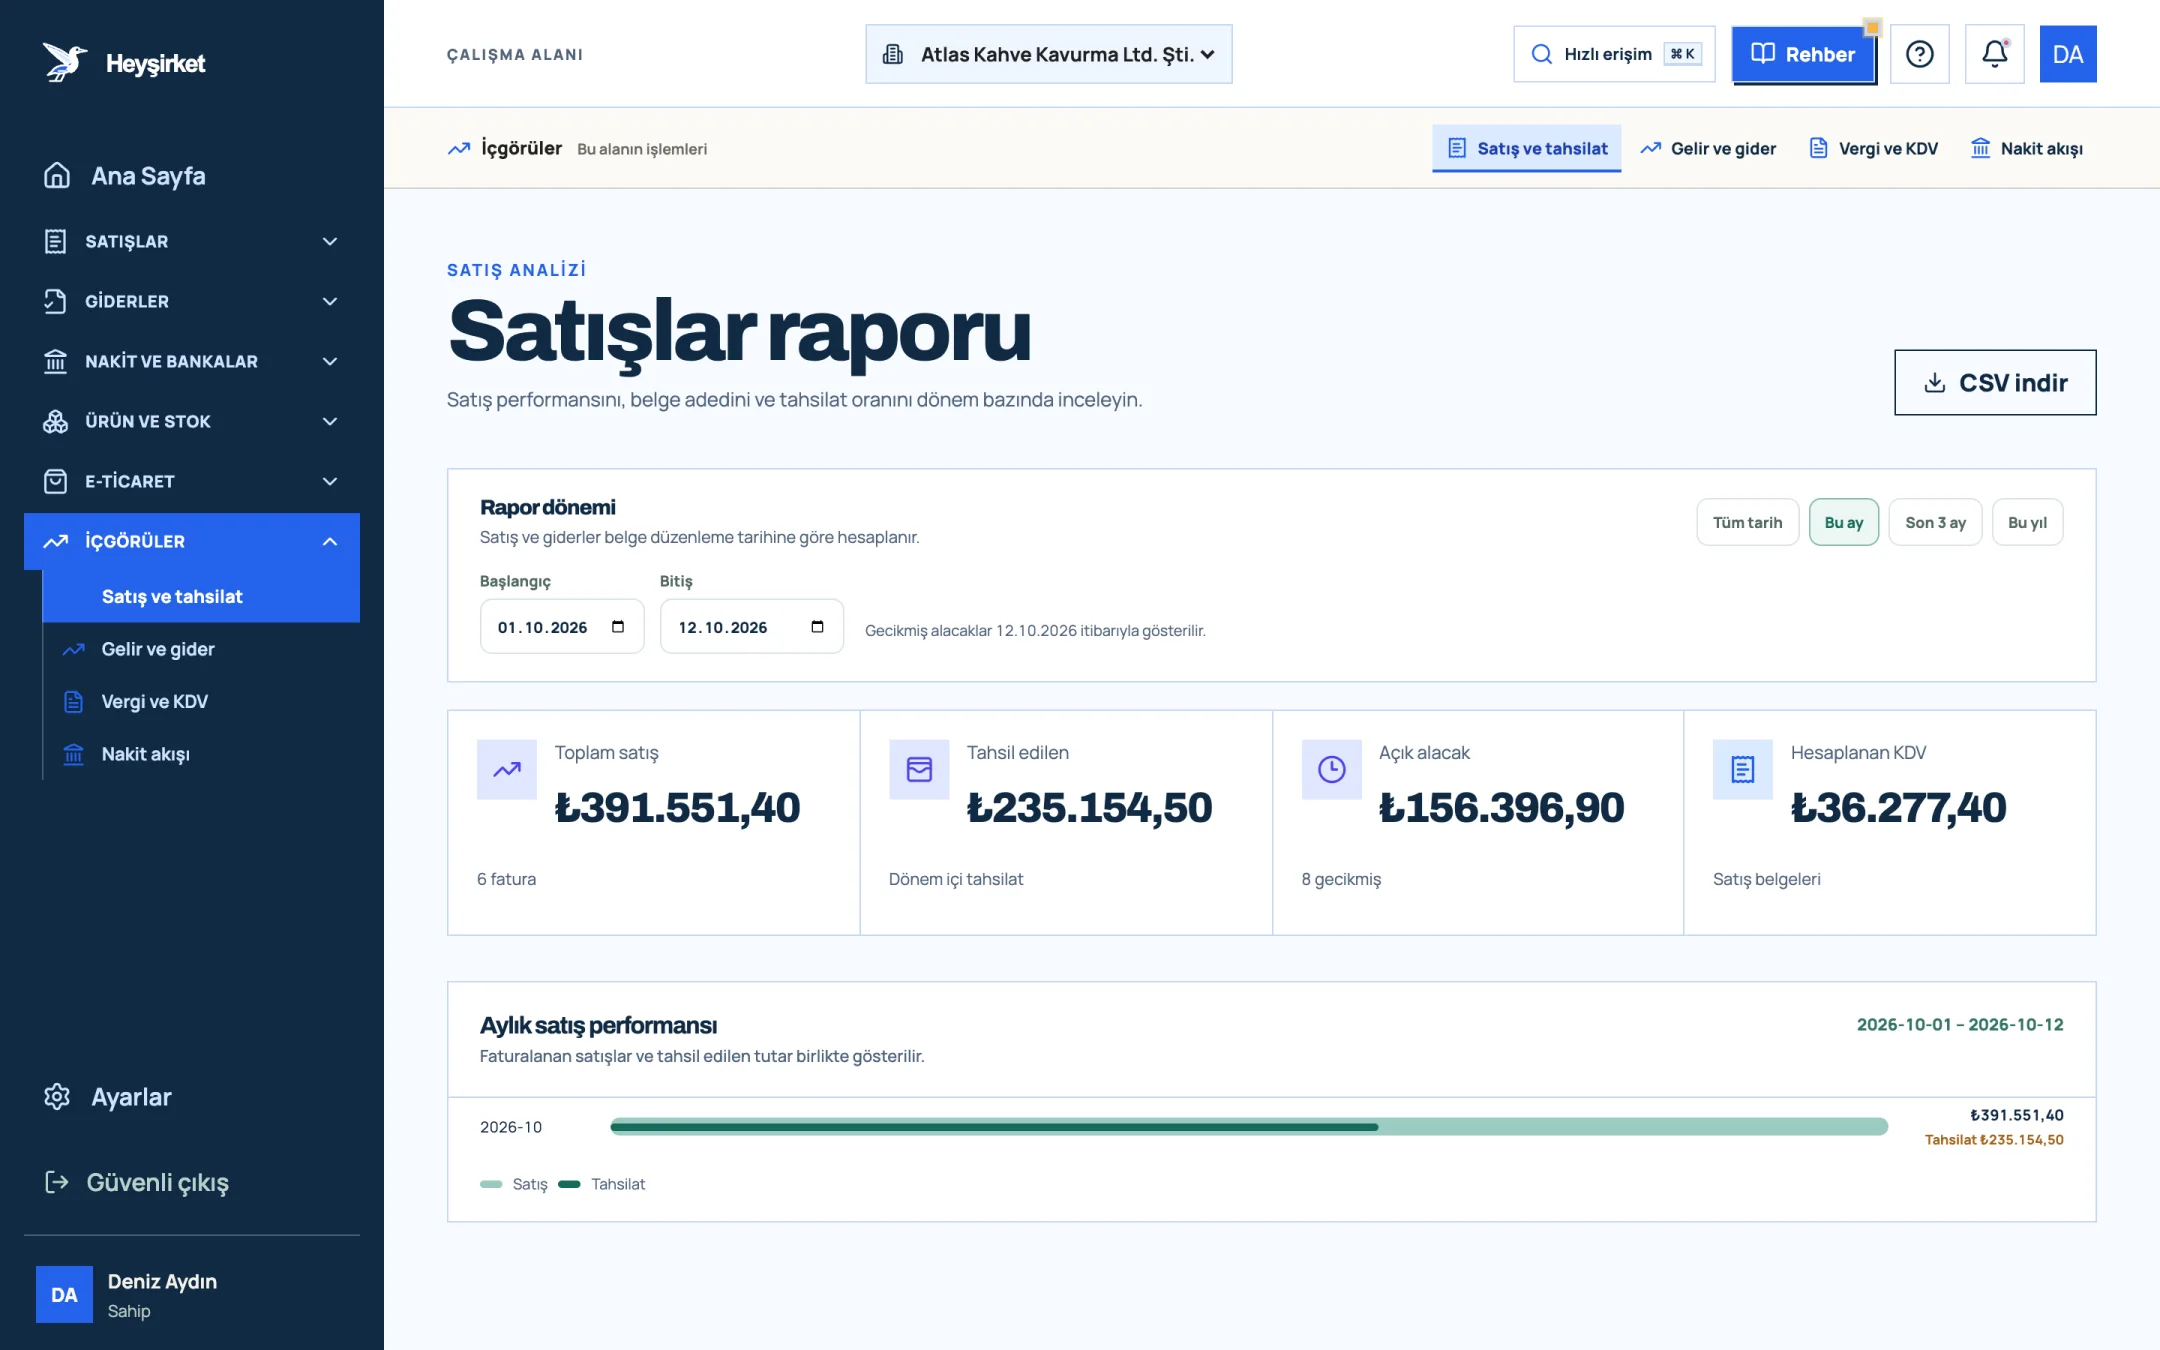2160x1350 pixels.
Task: Open Hızlı erişim quick search
Action: [x=1614, y=54]
